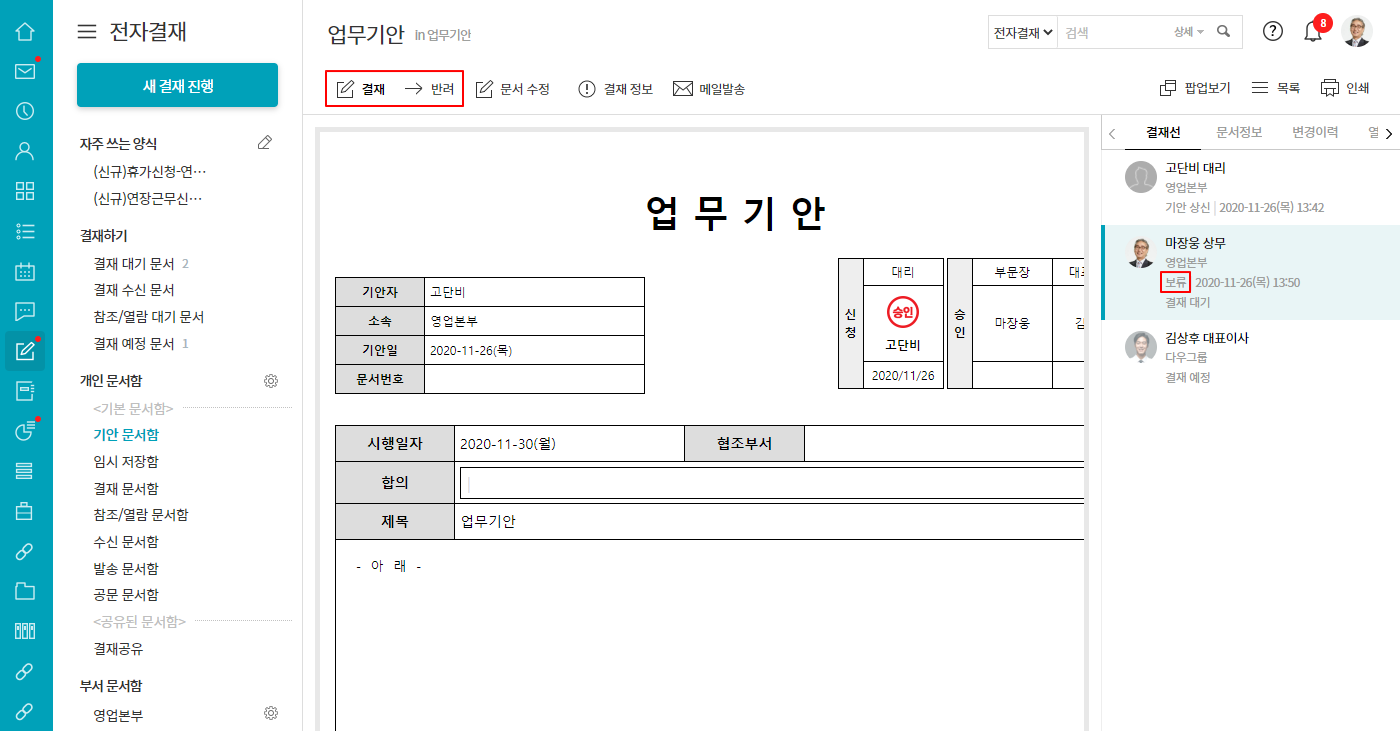This screenshot has width=1400, height=731.
Task: Open the gear settings for 개인 문서함
Action: (x=270, y=381)
